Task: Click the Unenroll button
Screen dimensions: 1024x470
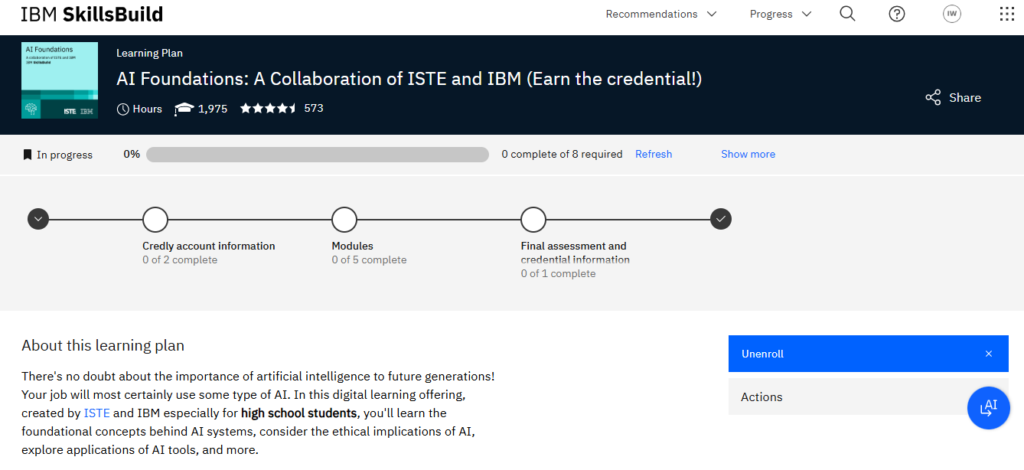Action: tap(868, 354)
